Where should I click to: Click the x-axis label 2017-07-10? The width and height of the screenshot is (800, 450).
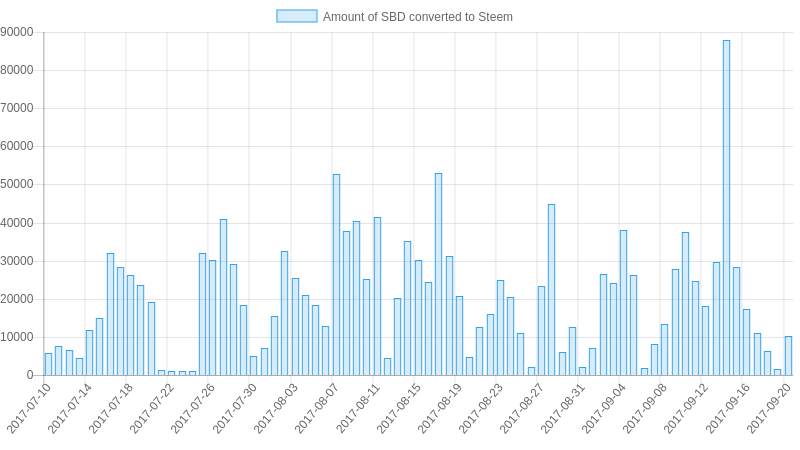[29, 409]
